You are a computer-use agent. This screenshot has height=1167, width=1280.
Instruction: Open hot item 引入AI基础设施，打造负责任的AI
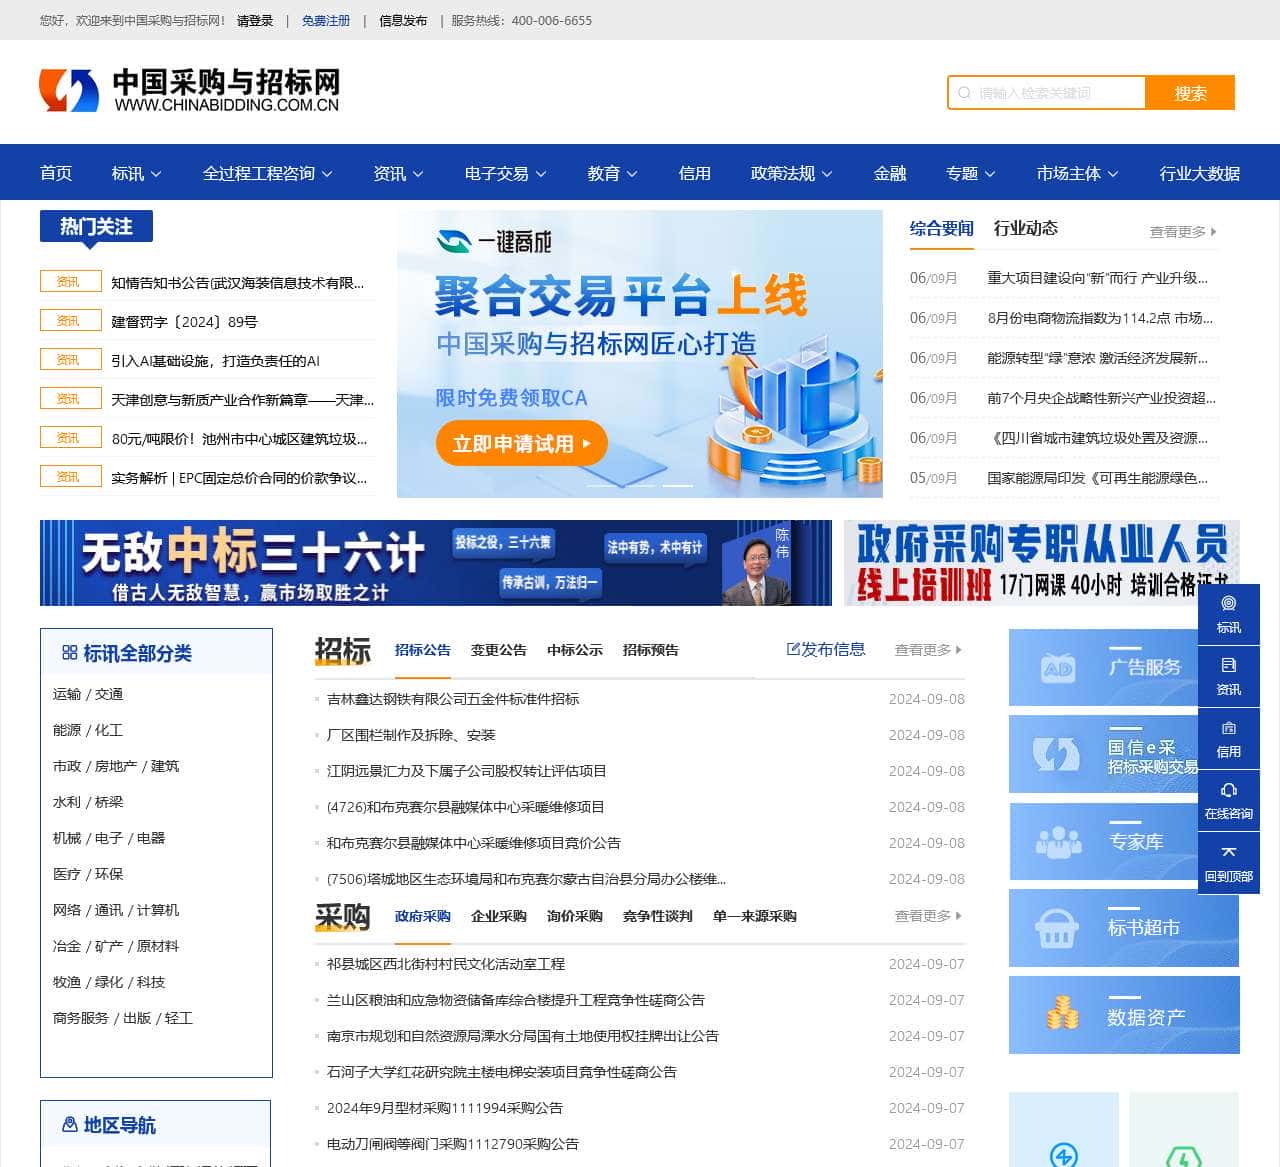[x=216, y=361]
